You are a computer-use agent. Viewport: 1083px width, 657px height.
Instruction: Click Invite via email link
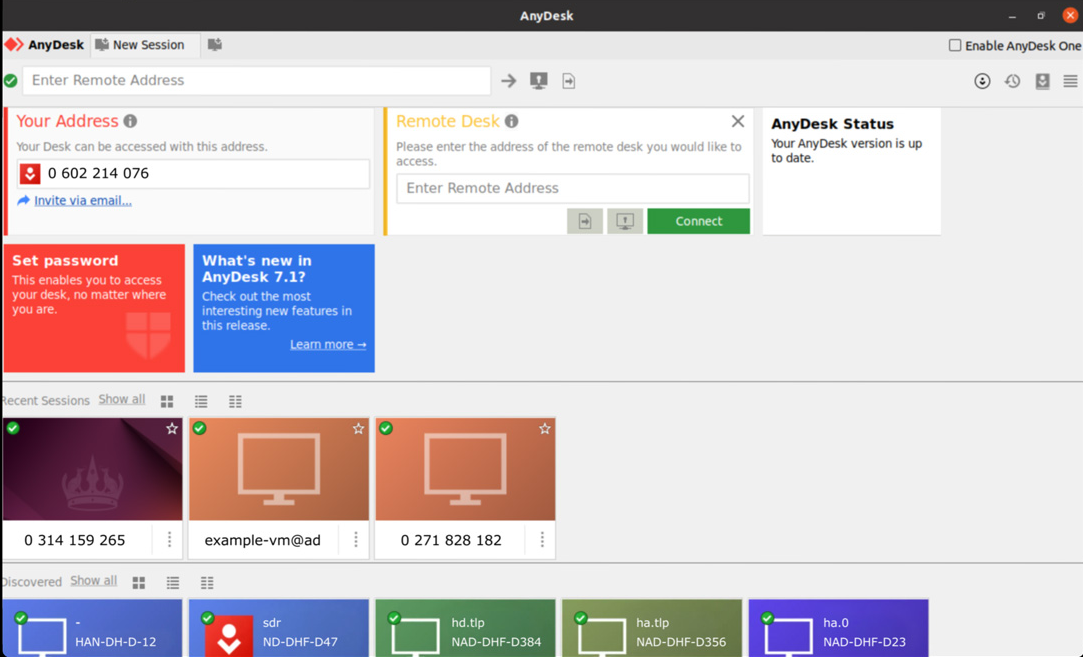point(83,200)
